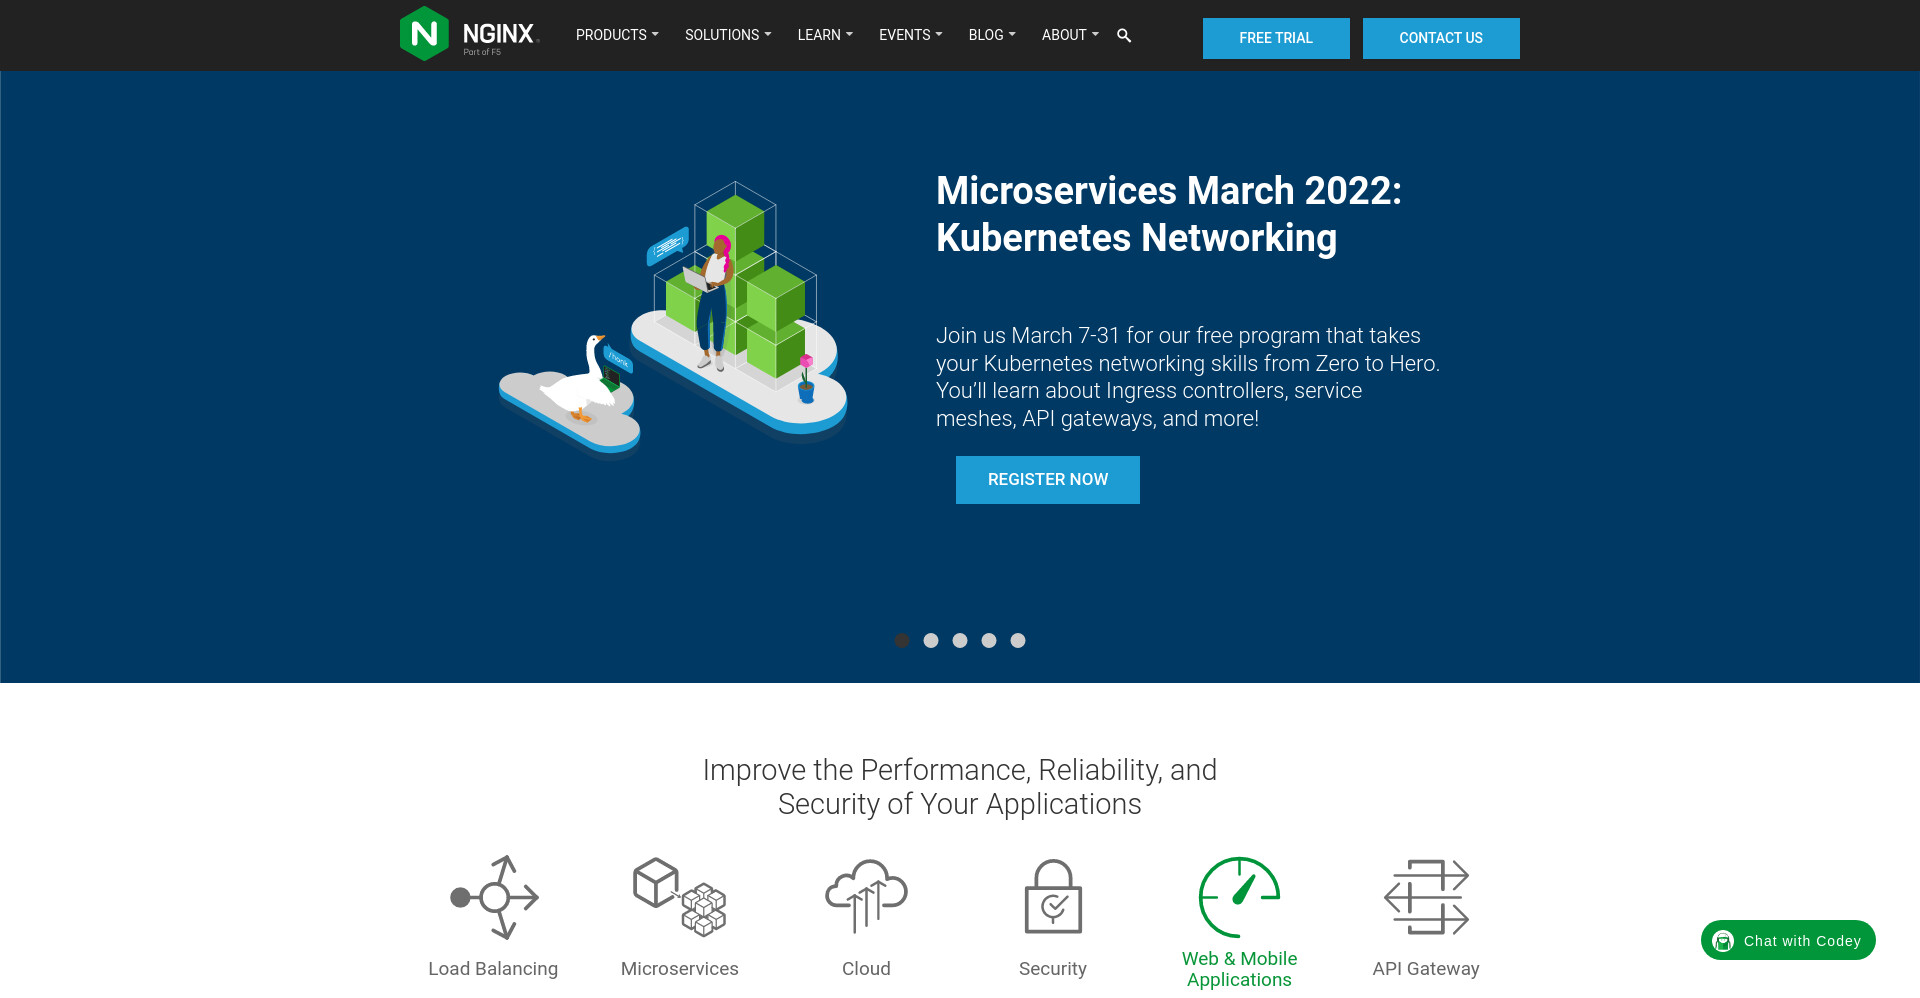Click the Microservices March 2022 headline
This screenshot has width=1920, height=998.
point(1169,214)
